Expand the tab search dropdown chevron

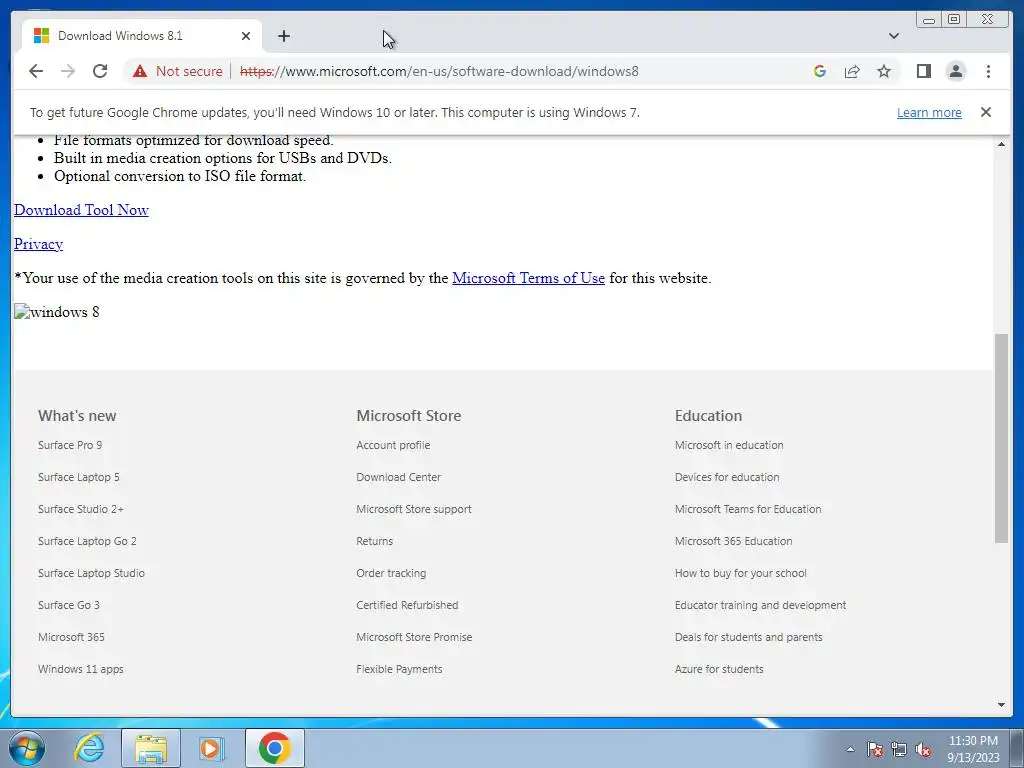[x=893, y=36]
